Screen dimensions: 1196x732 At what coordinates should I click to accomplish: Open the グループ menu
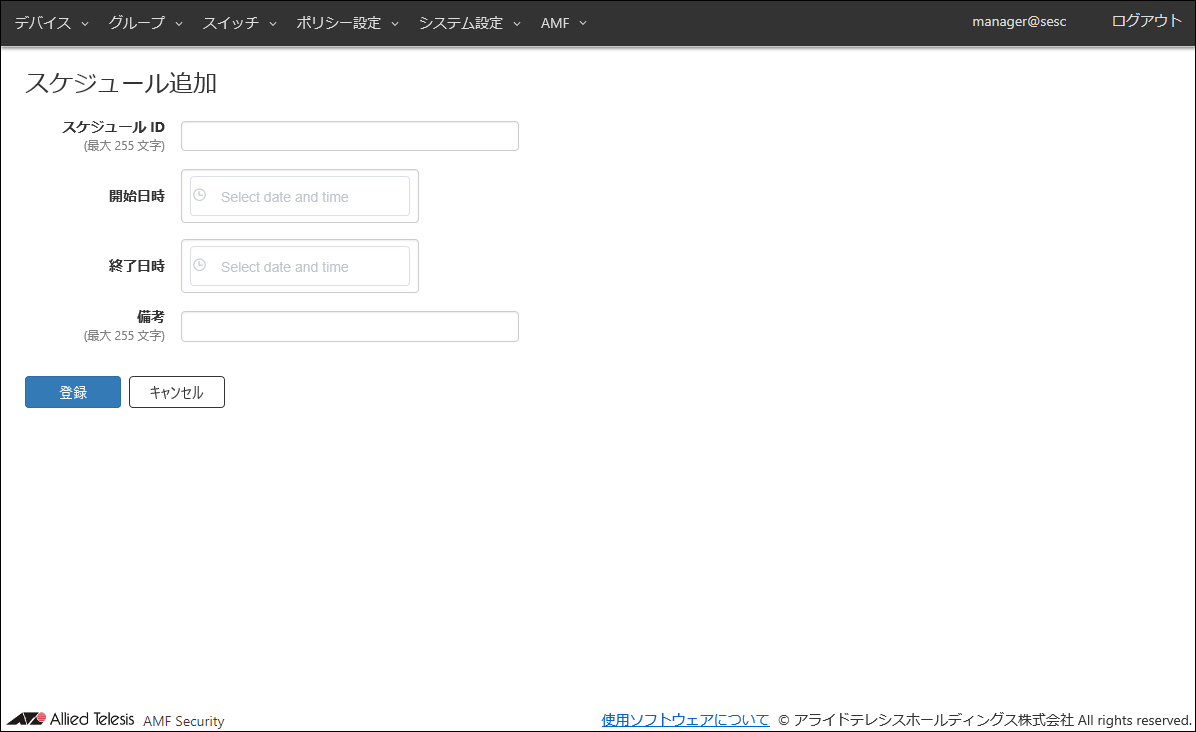pos(136,23)
